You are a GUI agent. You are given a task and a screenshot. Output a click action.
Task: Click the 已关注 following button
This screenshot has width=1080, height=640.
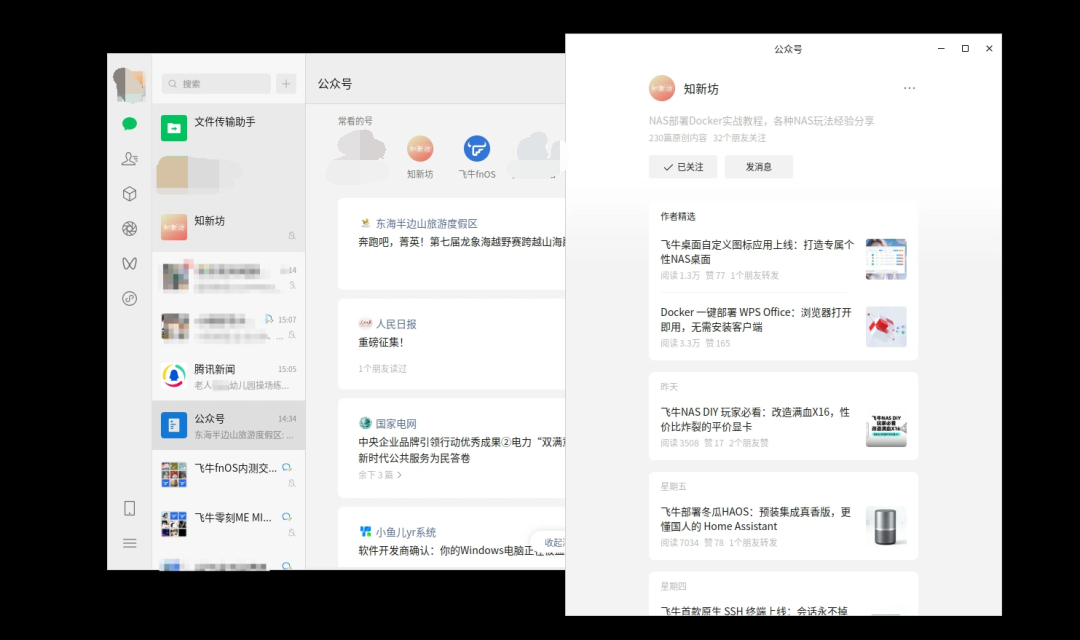pos(683,167)
